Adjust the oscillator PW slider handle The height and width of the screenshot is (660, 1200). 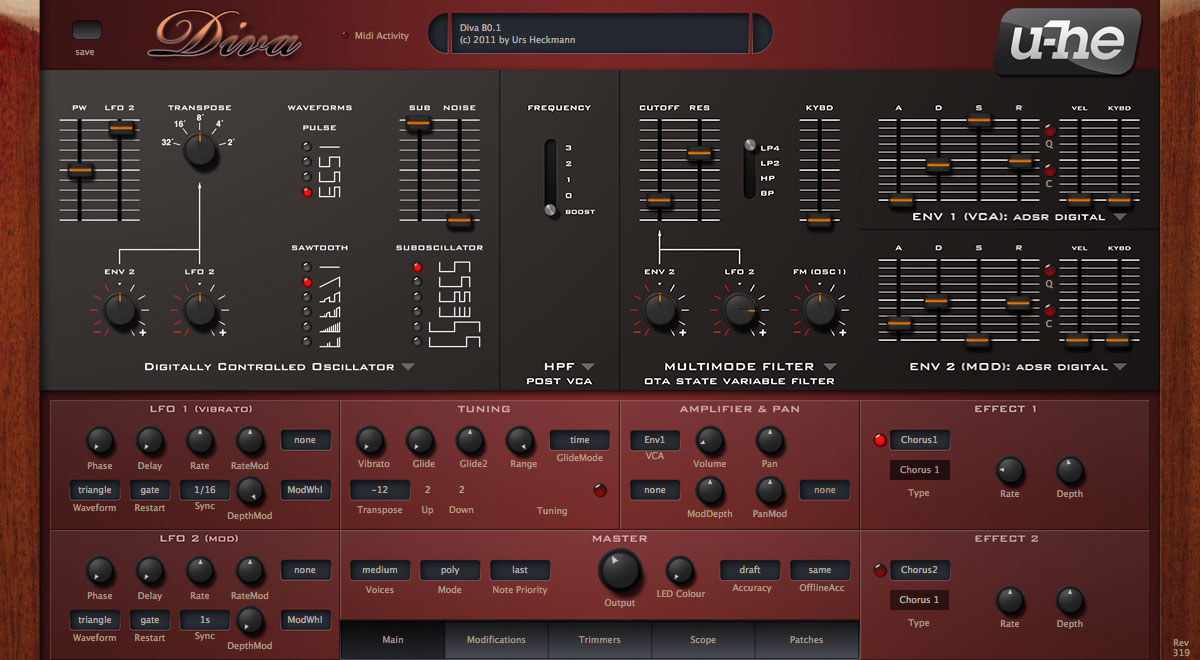click(80, 172)
